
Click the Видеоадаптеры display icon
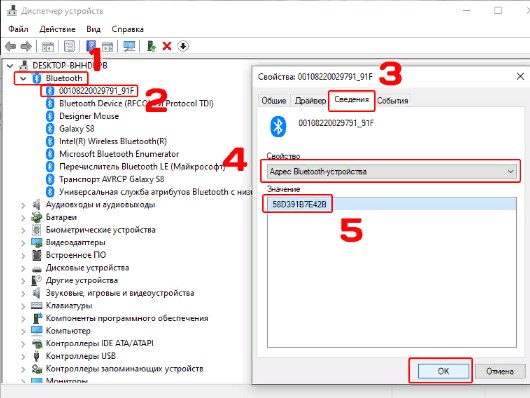[x=36, y=242]
